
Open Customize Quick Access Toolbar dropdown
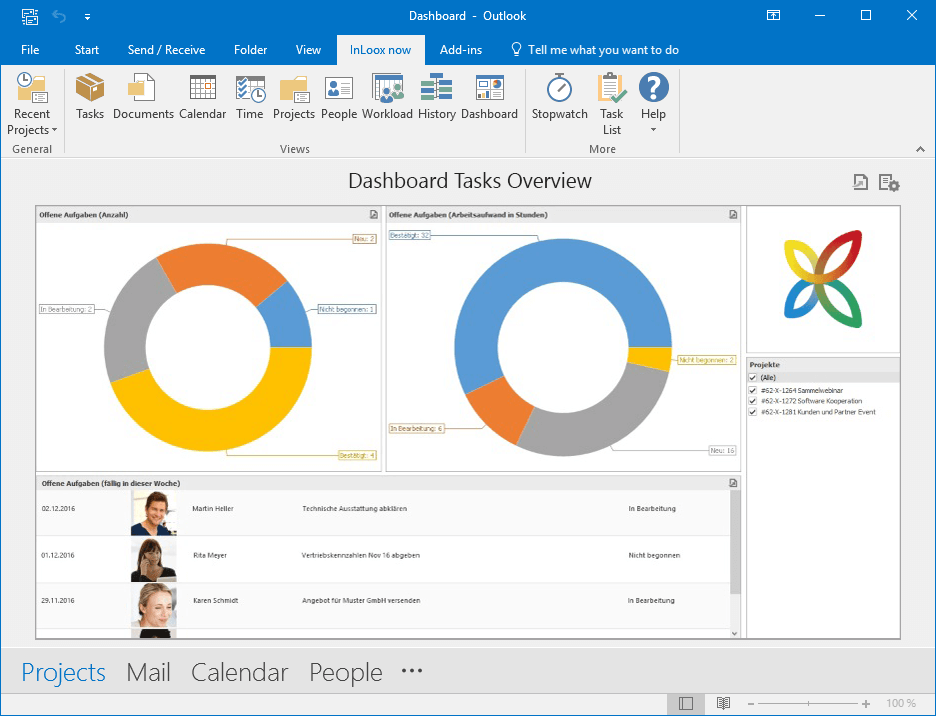88,17
